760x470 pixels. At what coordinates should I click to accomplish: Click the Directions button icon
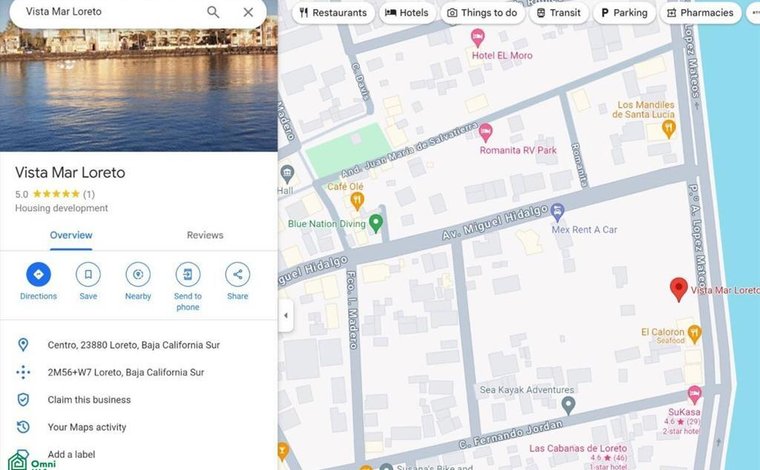[38, 275]
